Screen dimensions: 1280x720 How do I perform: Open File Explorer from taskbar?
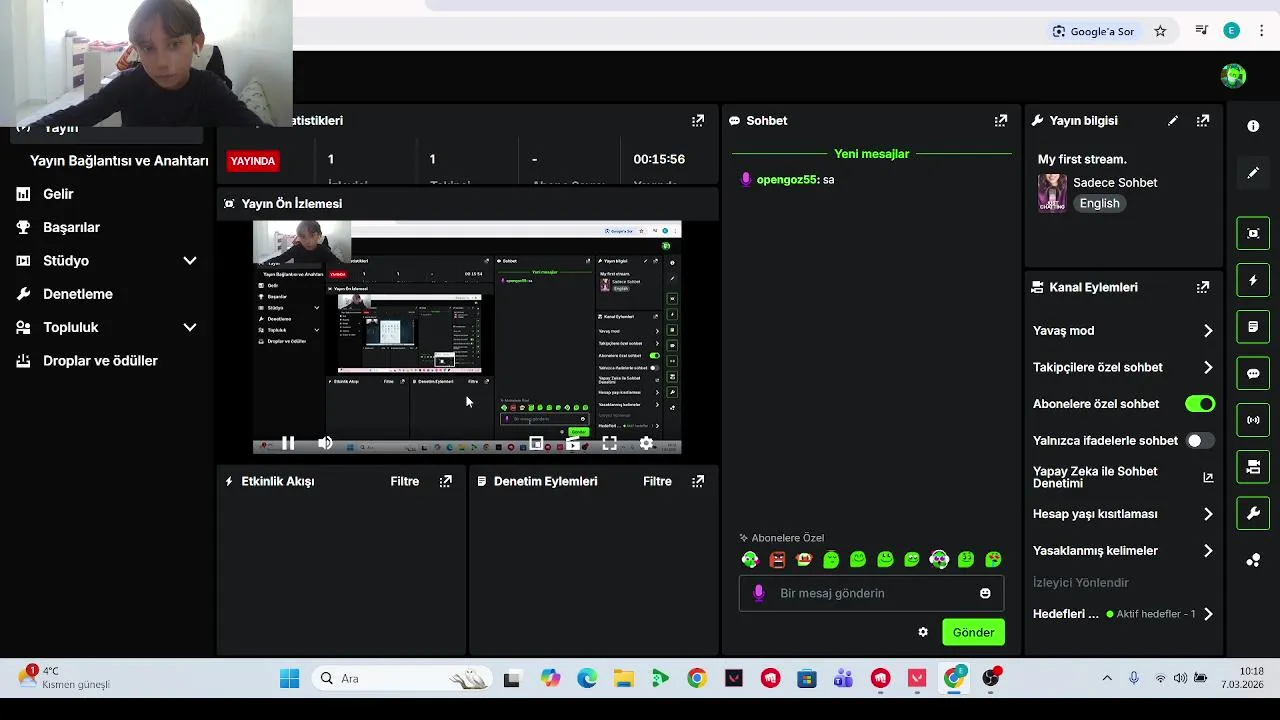point(623,679)
